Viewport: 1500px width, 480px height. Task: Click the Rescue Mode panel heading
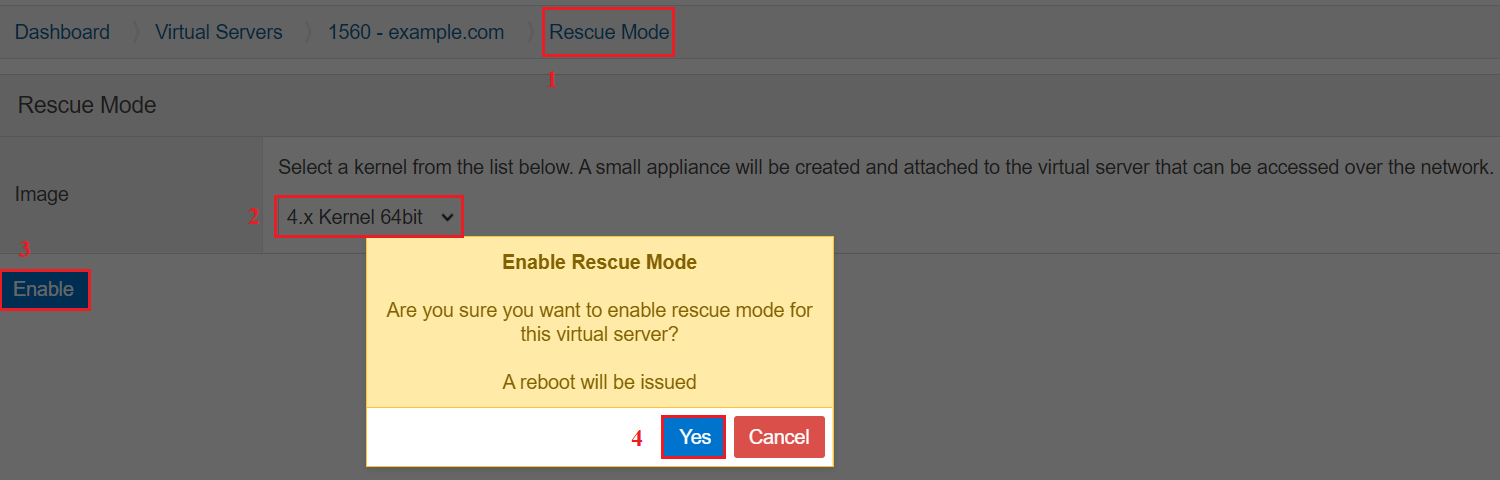pyautogui.click(x=87, y=105)
